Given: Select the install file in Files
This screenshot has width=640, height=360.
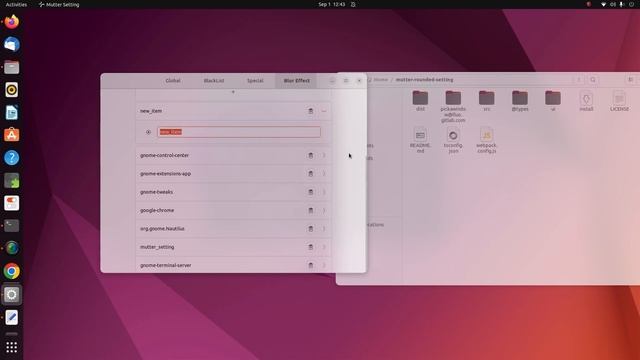Looking at the screenshot, I should [x=586, y=101].
